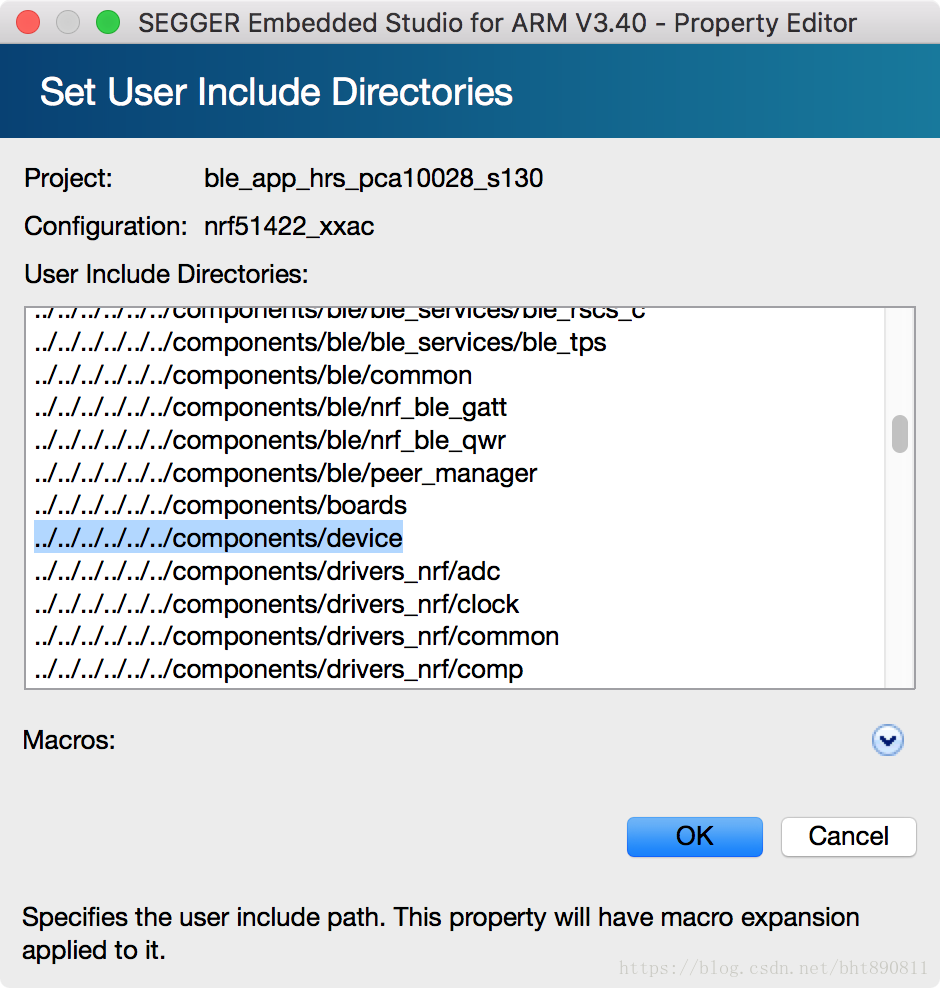
Task: Select the components/device include path
Action: (218, 538)
